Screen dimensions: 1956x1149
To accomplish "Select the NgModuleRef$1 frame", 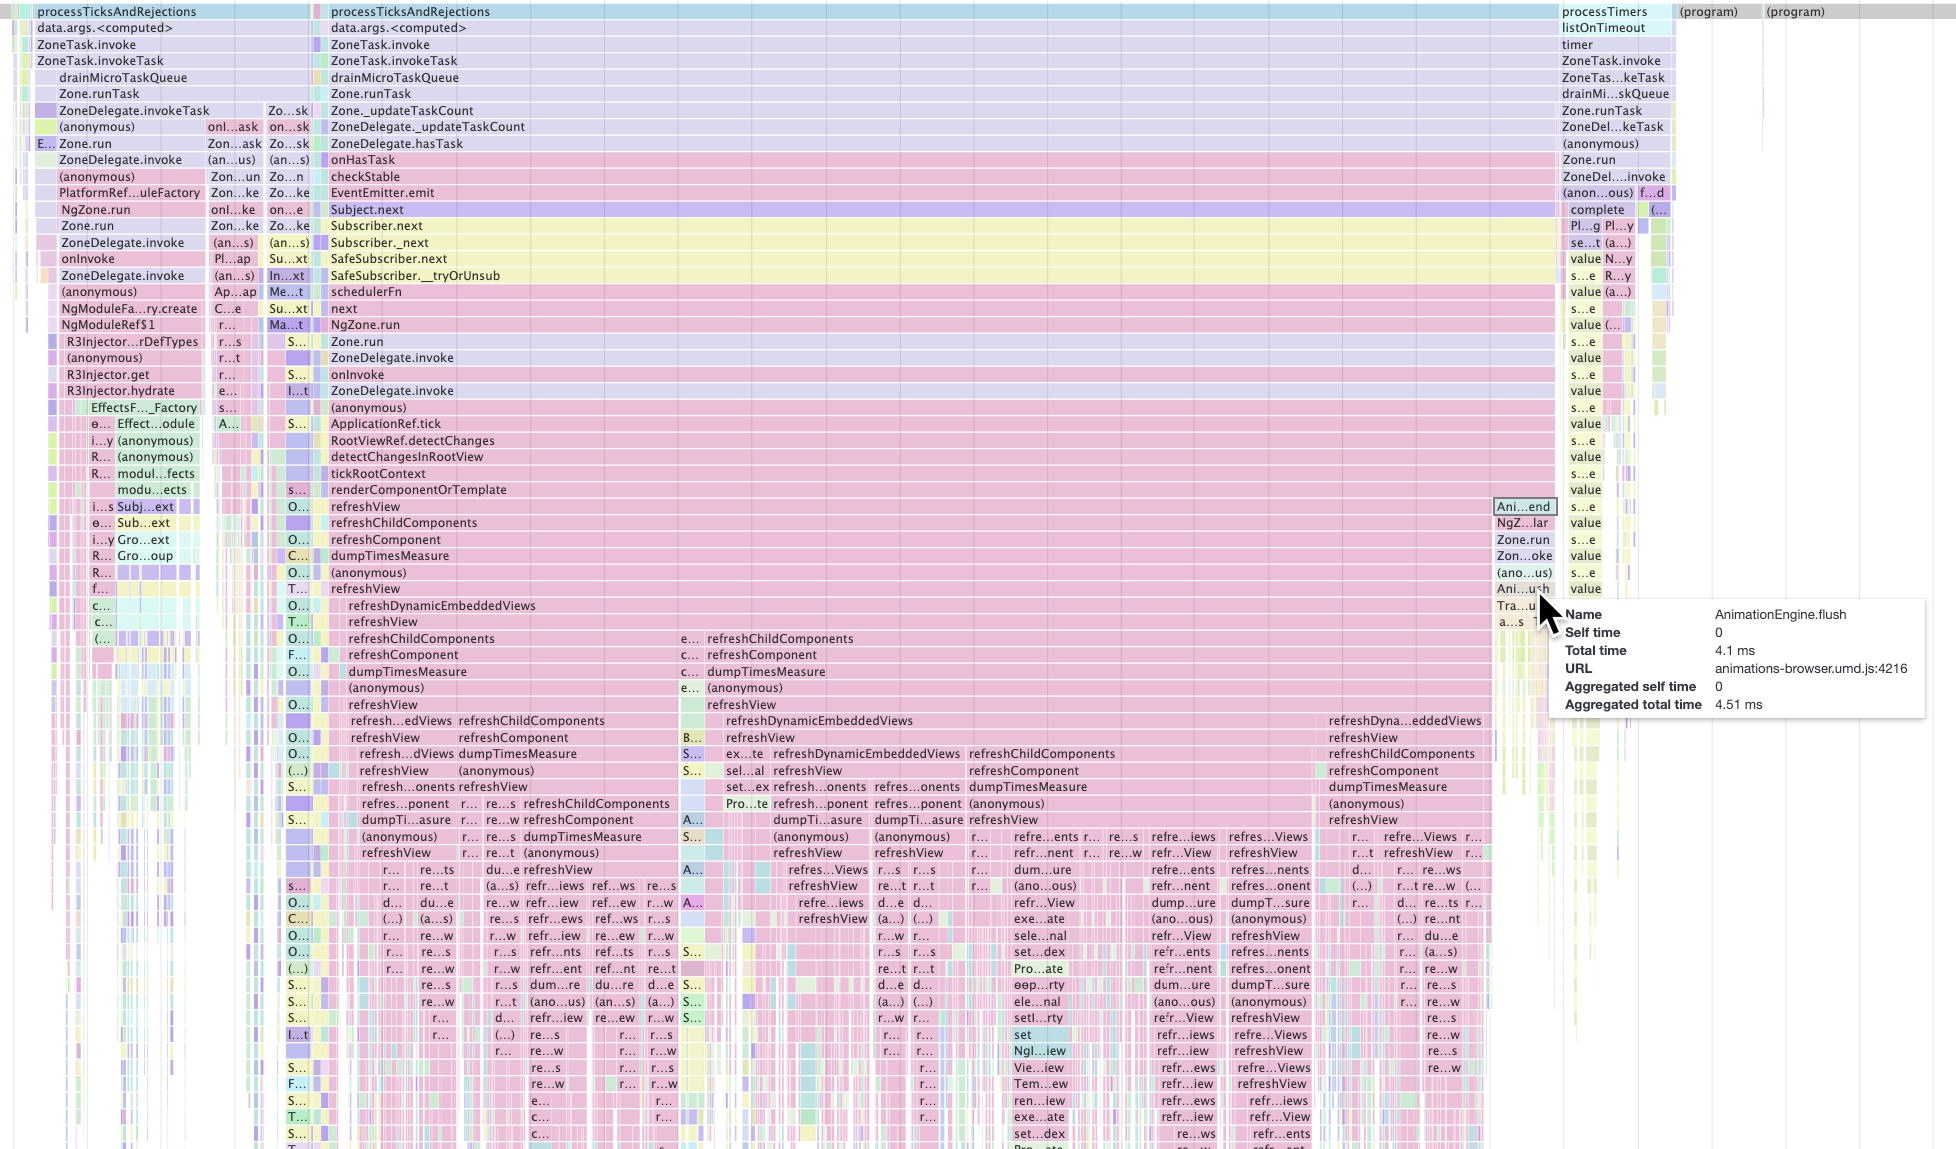I will point(130,325).
